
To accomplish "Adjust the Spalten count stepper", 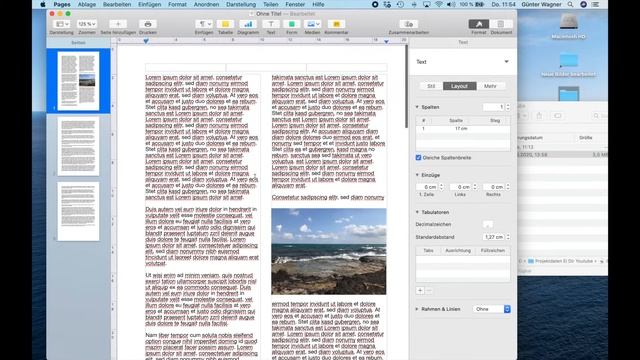I will tap(508, 107).
